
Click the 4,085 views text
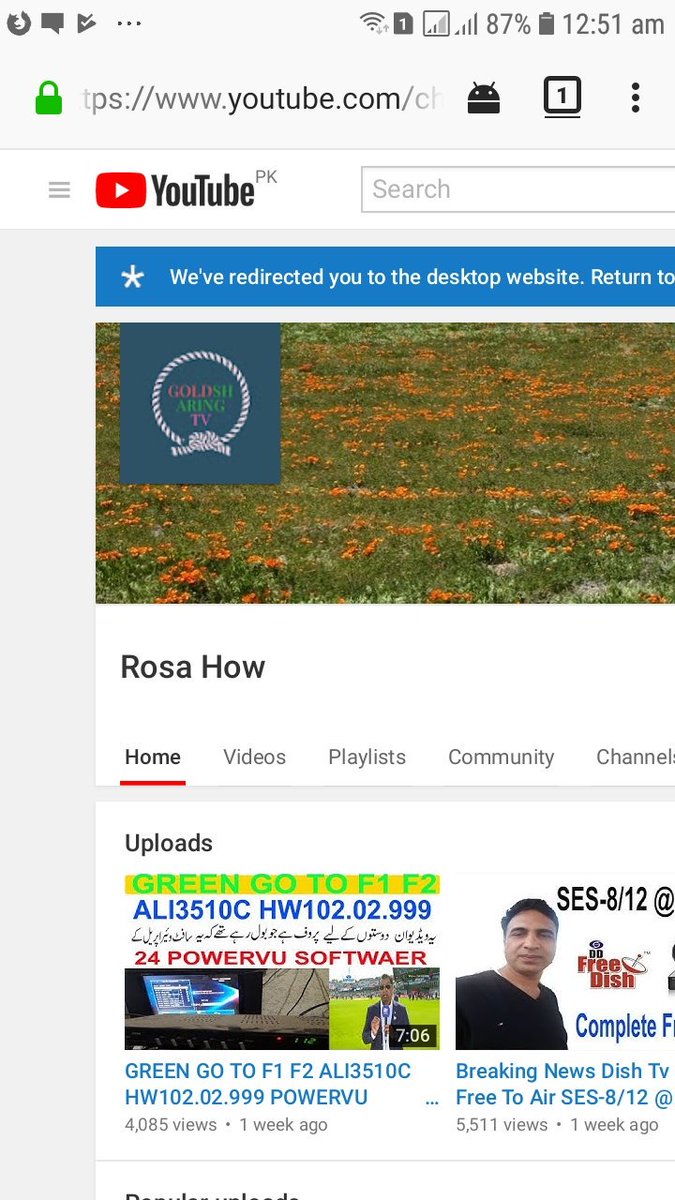pyautogui.click(x=171, y=1124)
